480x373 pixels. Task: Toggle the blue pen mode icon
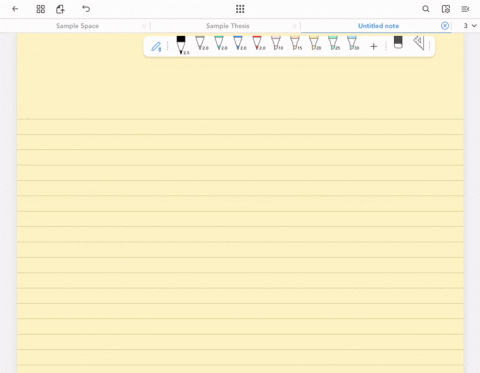156,47
